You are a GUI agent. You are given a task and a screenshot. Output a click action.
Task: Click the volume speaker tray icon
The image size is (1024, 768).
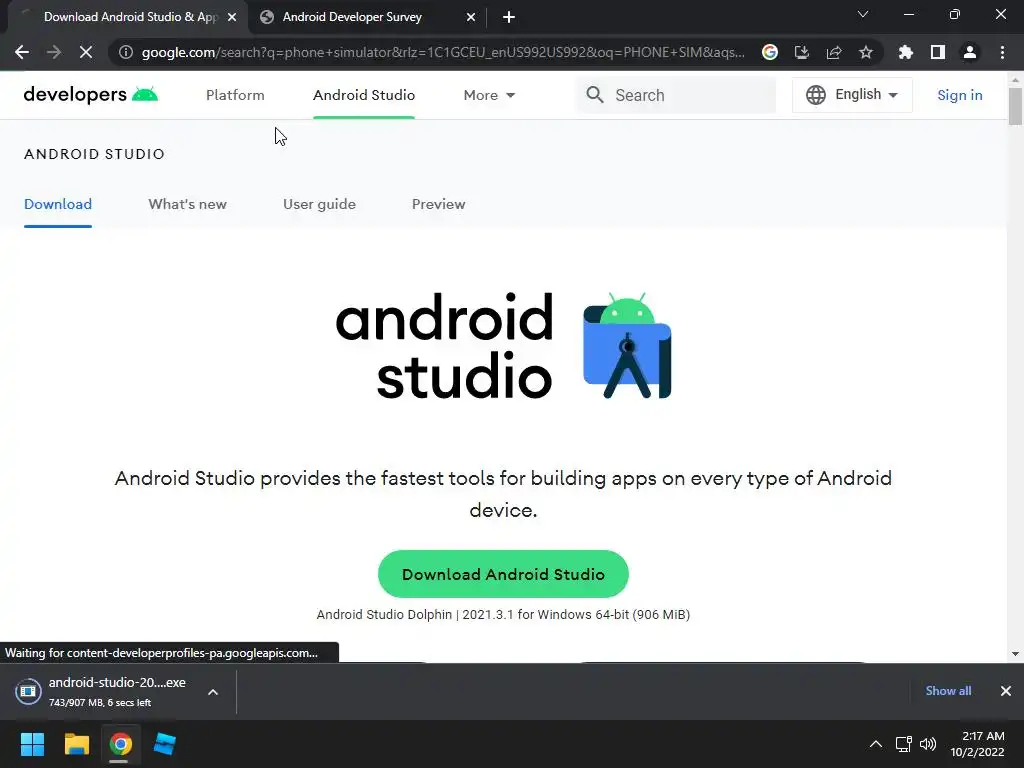coord(928,744)
